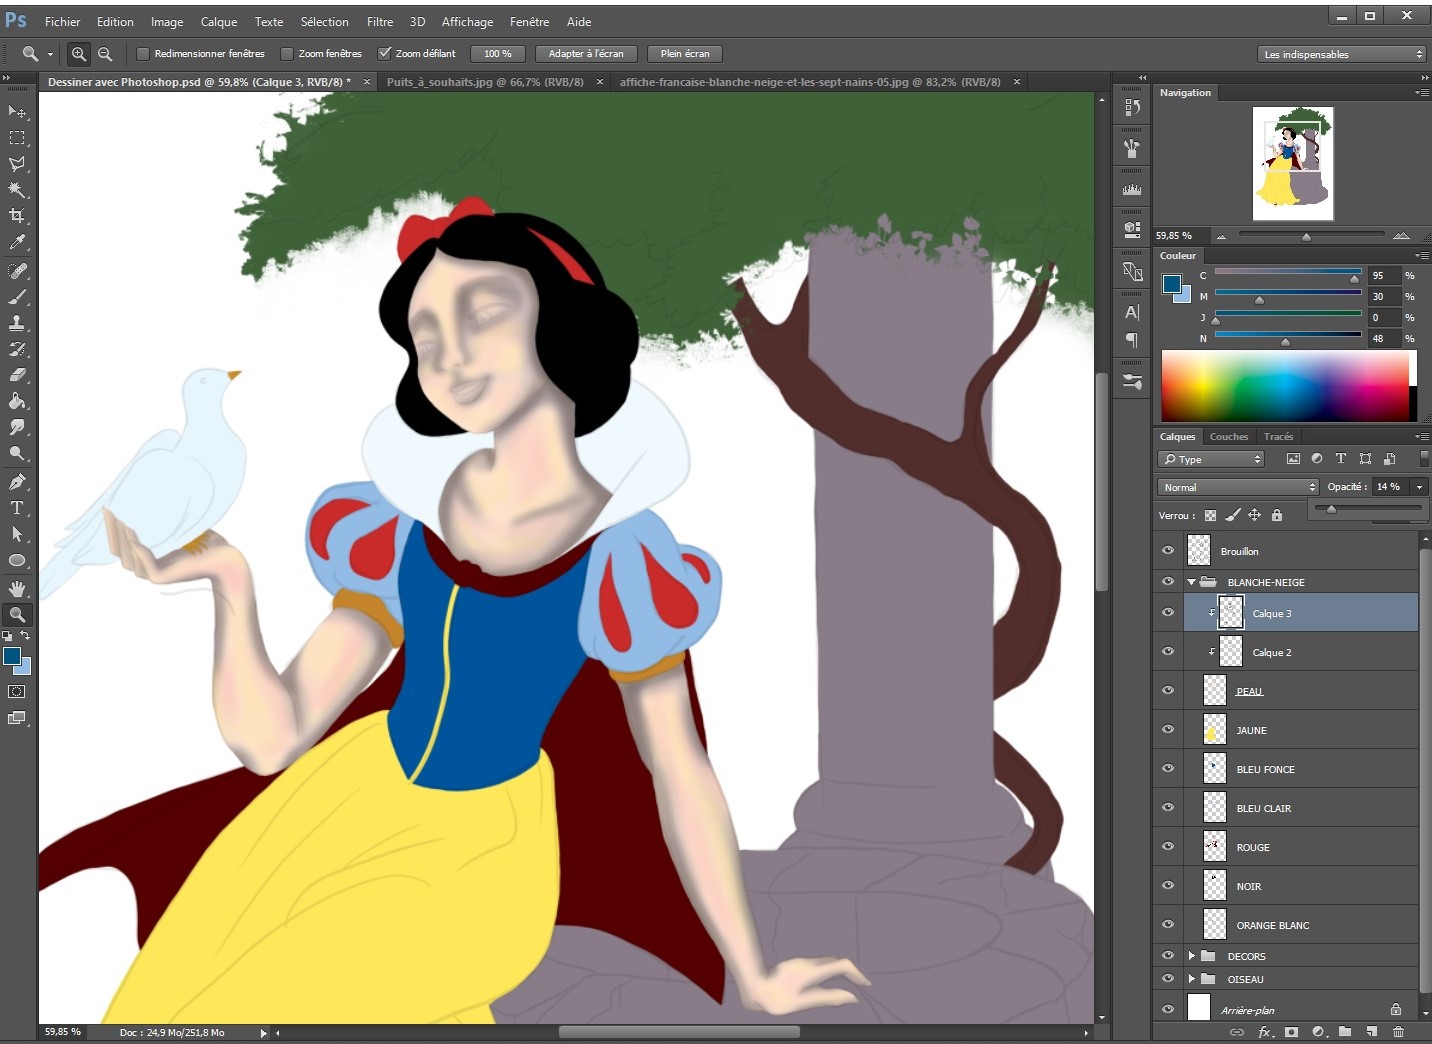Select the Pen tool
1432x1044 pixels.
[17, 482]
